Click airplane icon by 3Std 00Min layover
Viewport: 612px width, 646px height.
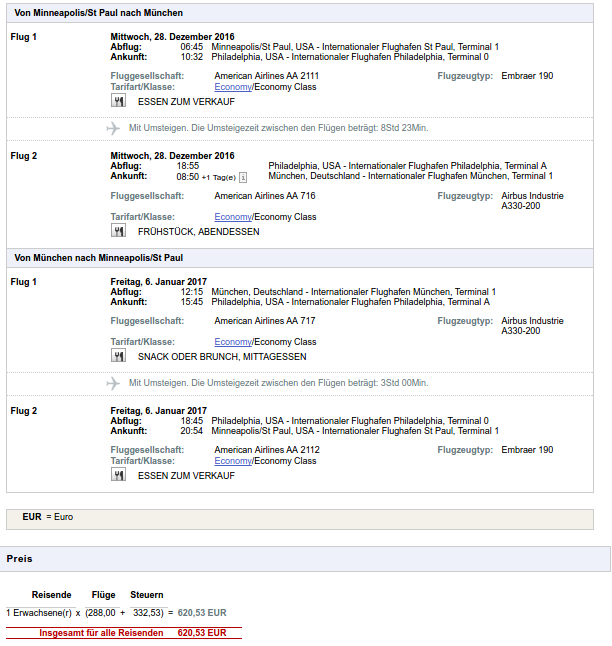113,383
